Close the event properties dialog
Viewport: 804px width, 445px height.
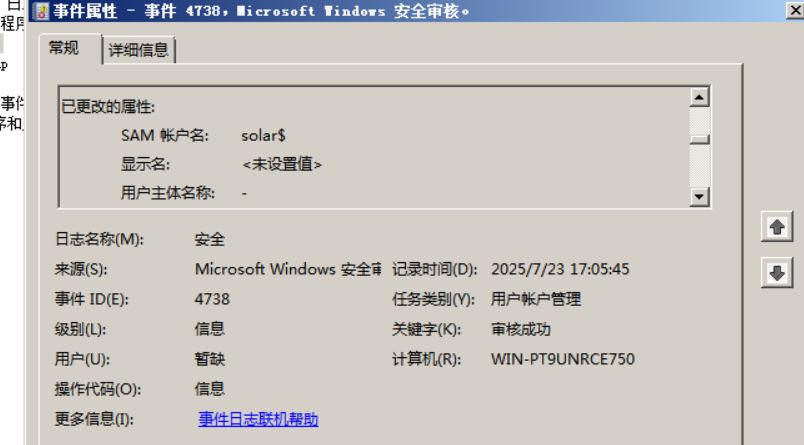[794, 11]
